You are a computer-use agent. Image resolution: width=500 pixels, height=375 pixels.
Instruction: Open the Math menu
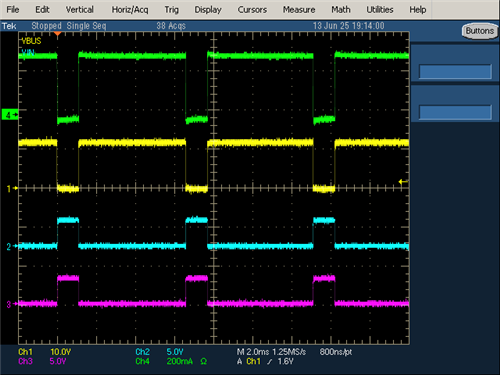341,10
